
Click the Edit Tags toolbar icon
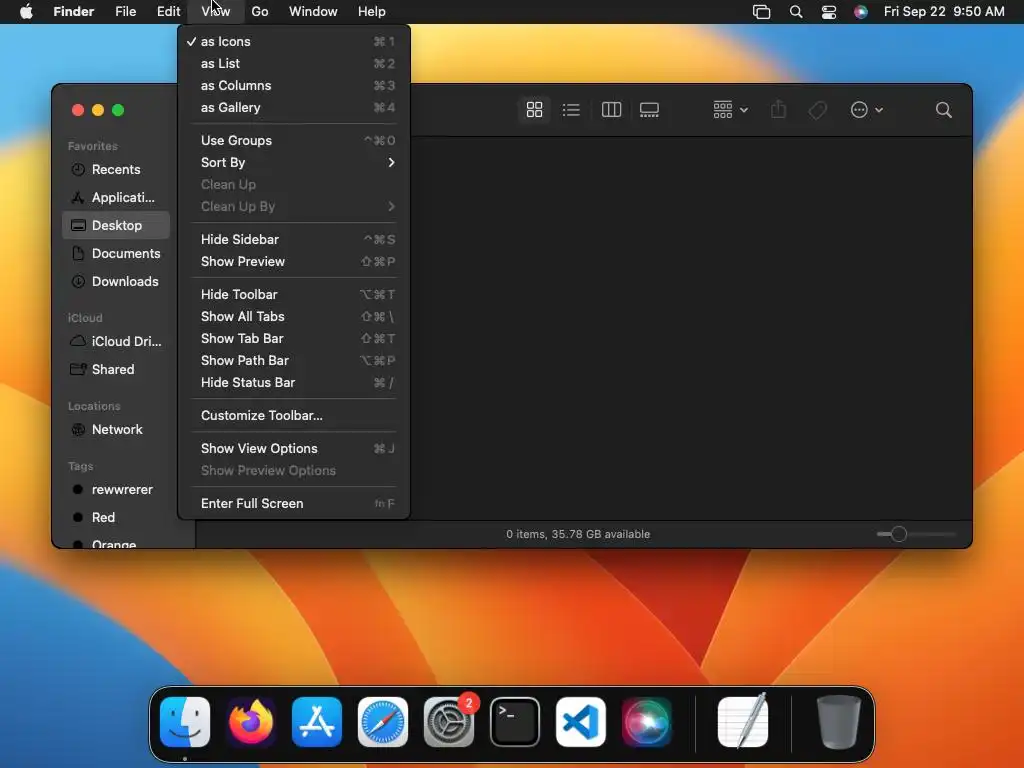[x=818, y=110]
